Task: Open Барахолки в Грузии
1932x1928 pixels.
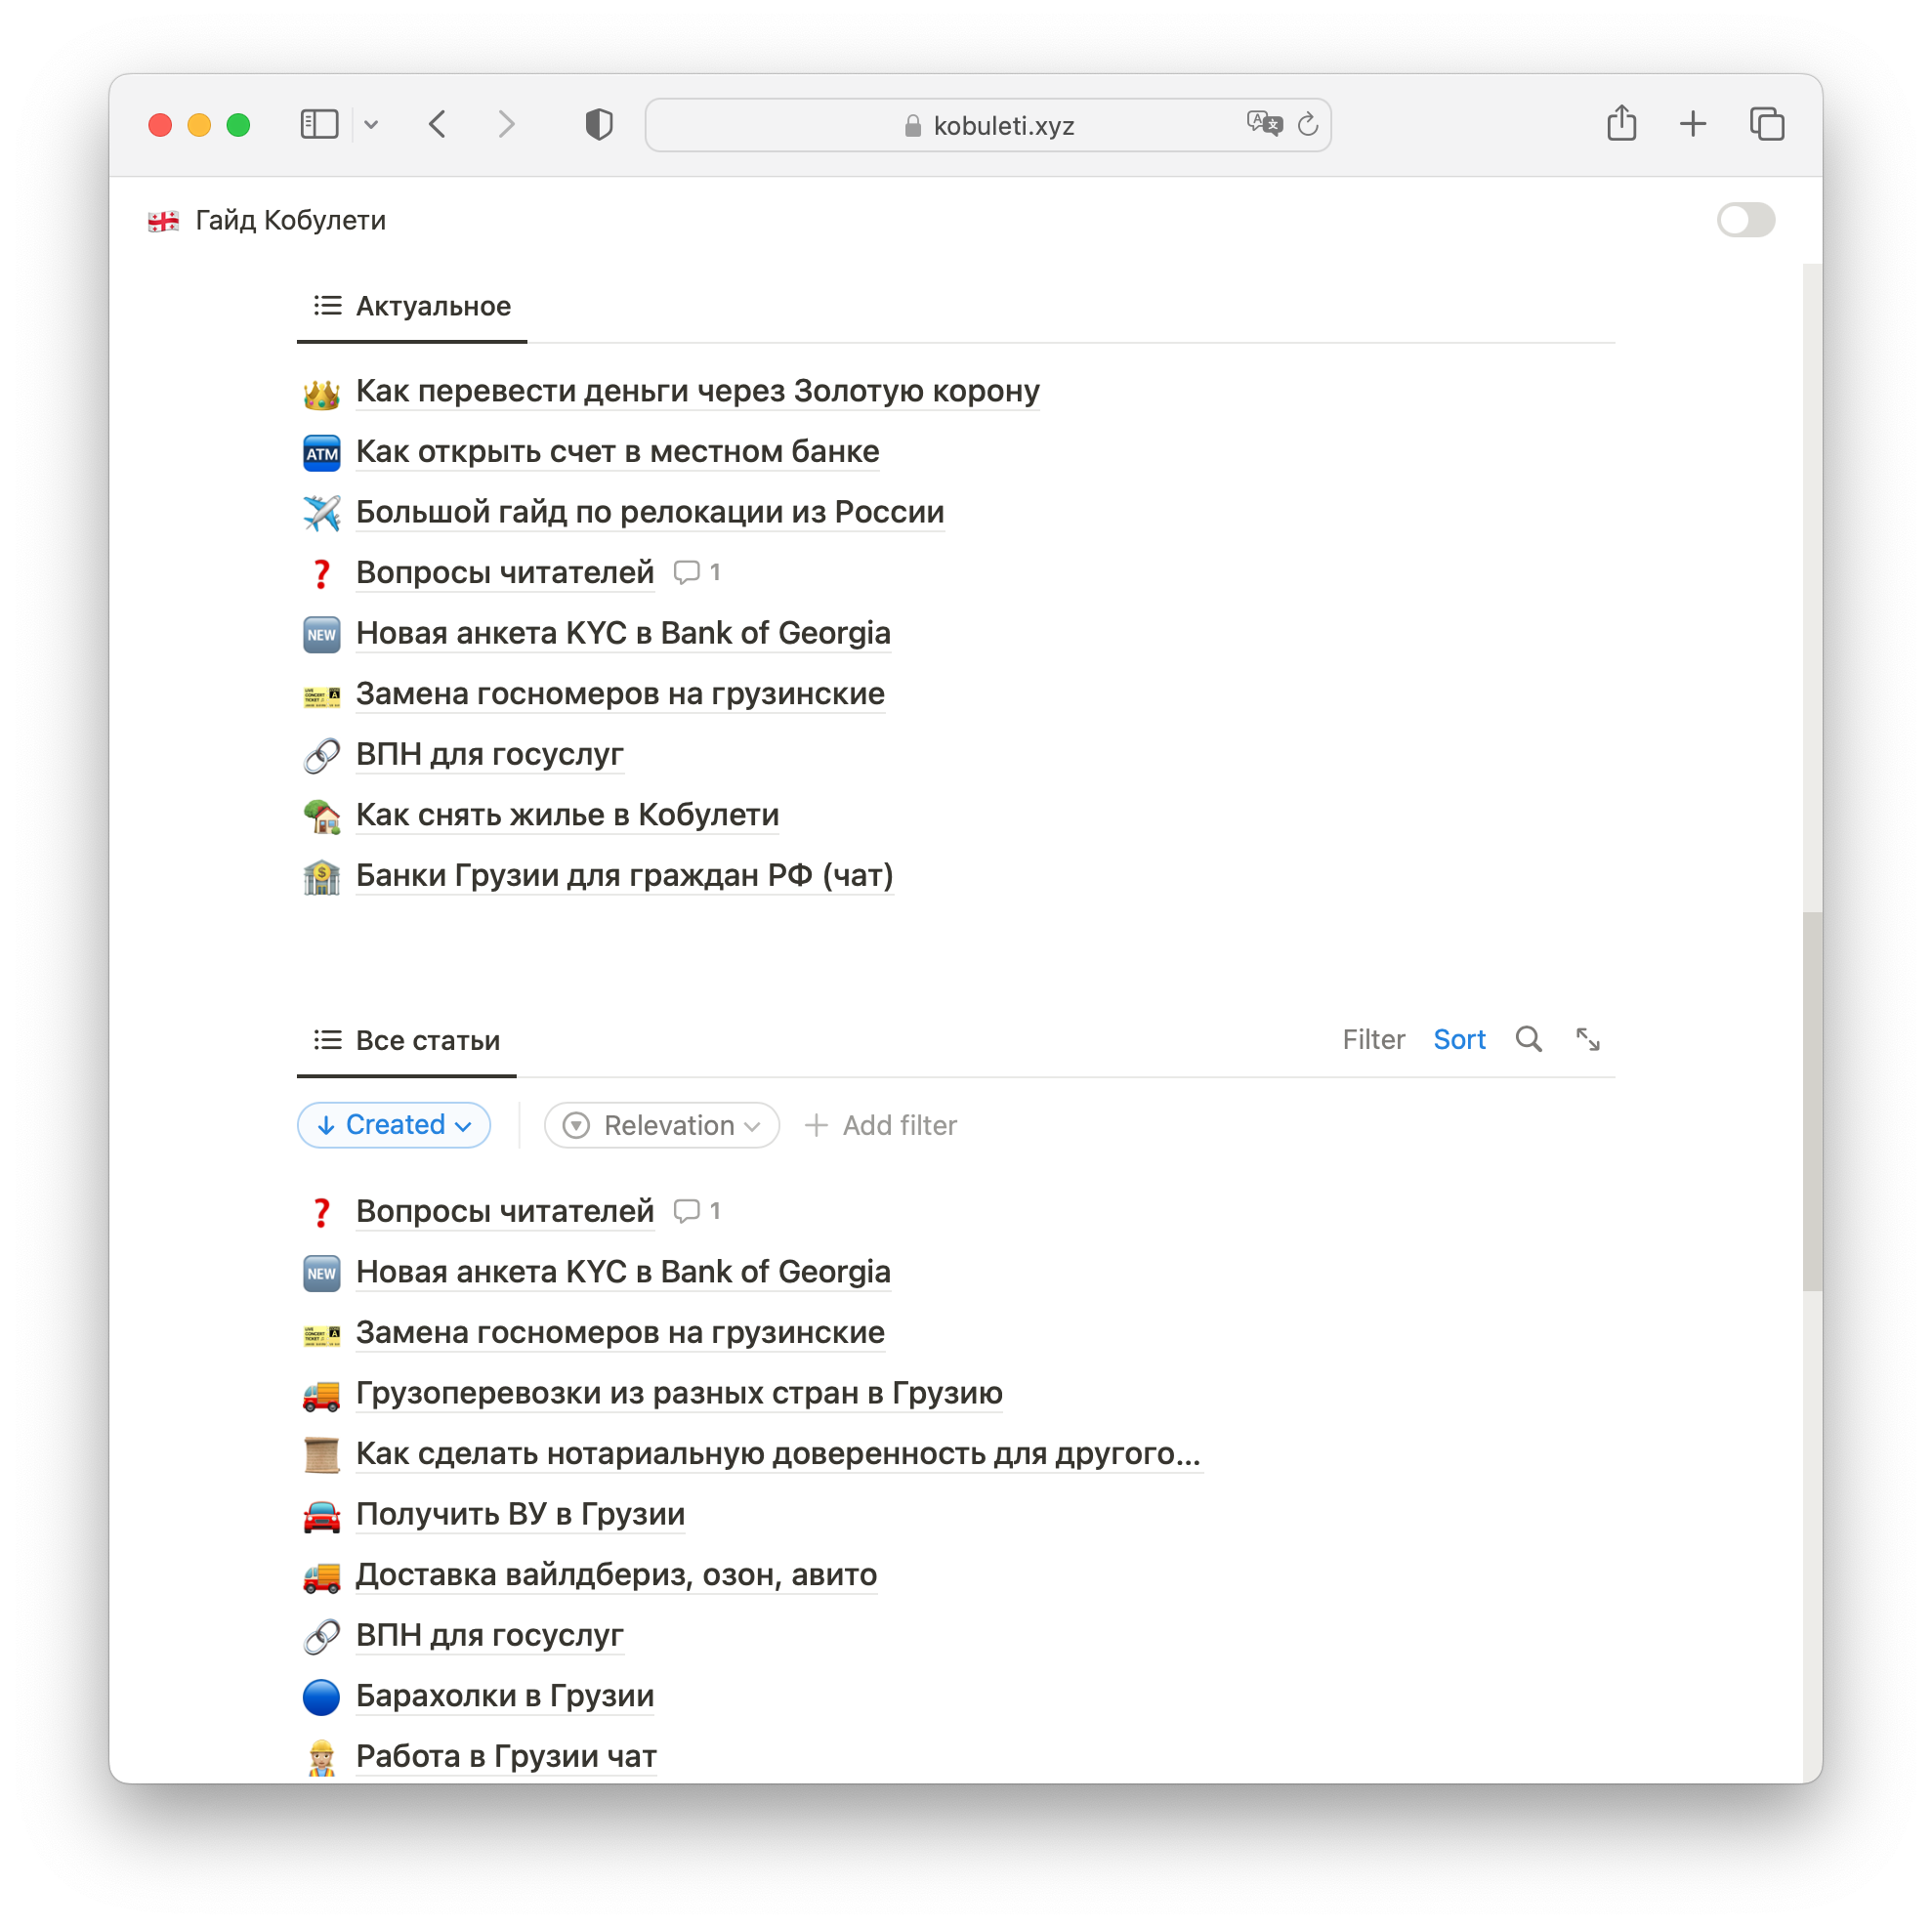Action: pos(505,1697)
